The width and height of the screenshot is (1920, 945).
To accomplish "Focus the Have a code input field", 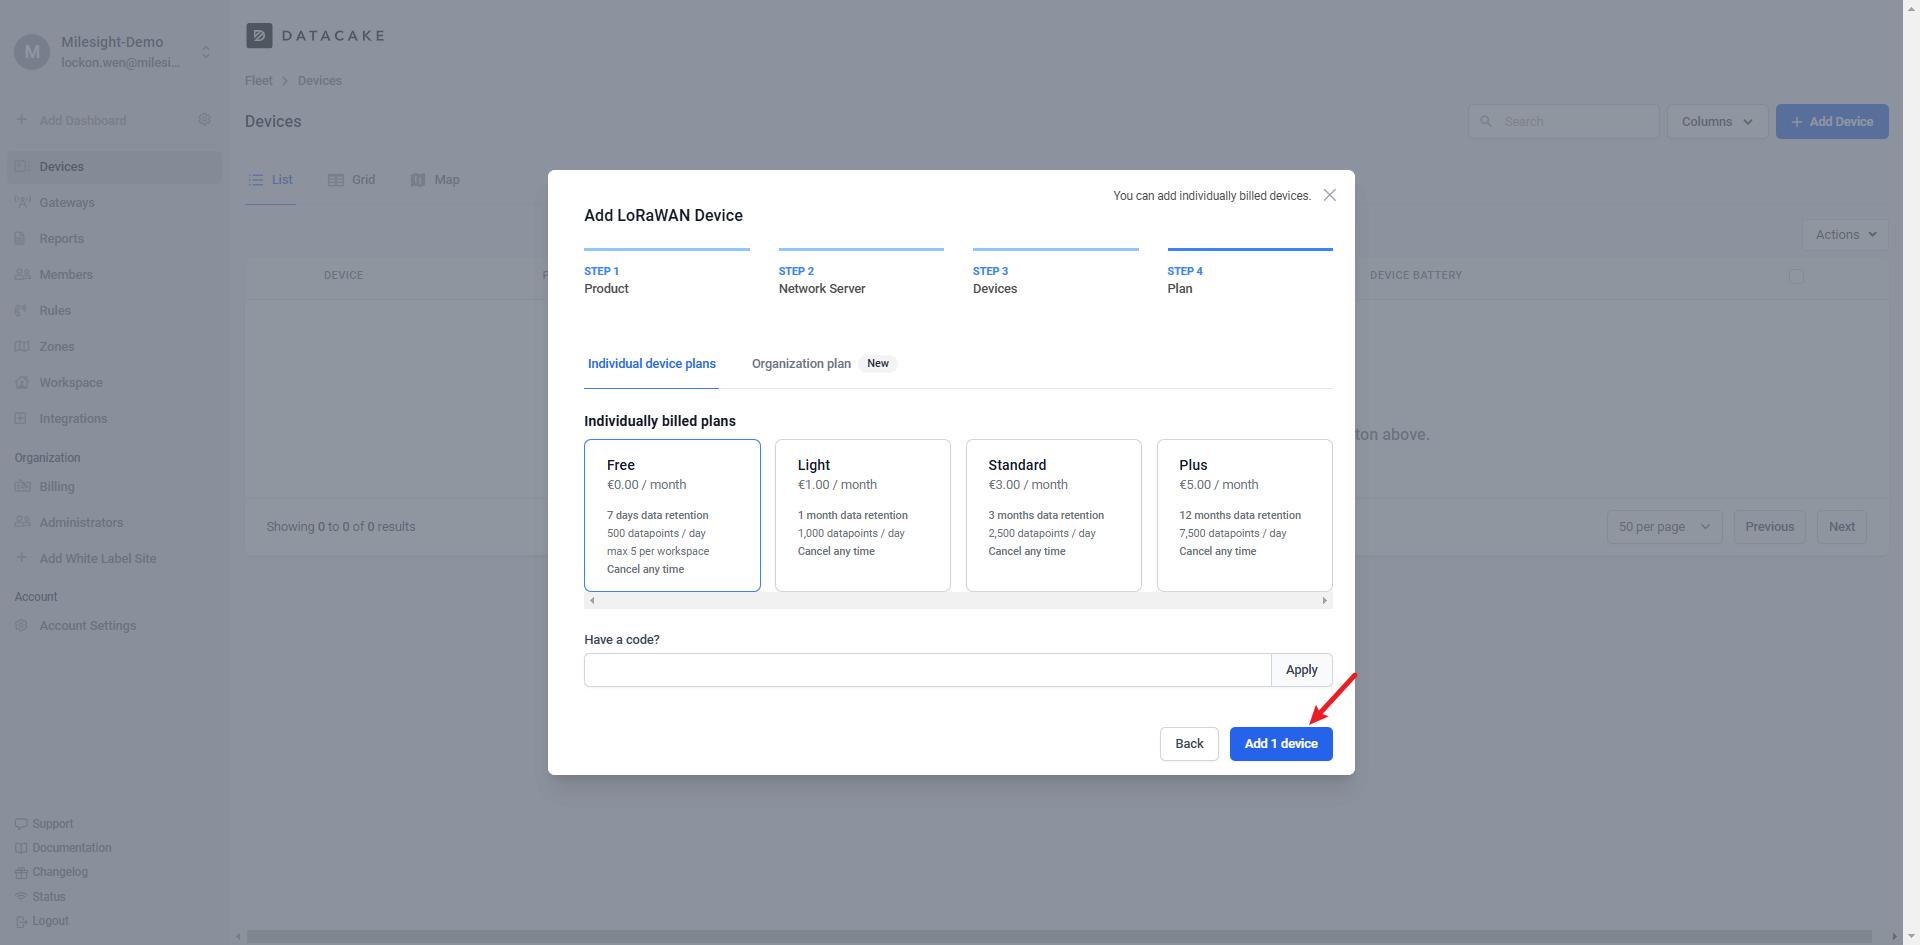I will [x=927, y=670].
